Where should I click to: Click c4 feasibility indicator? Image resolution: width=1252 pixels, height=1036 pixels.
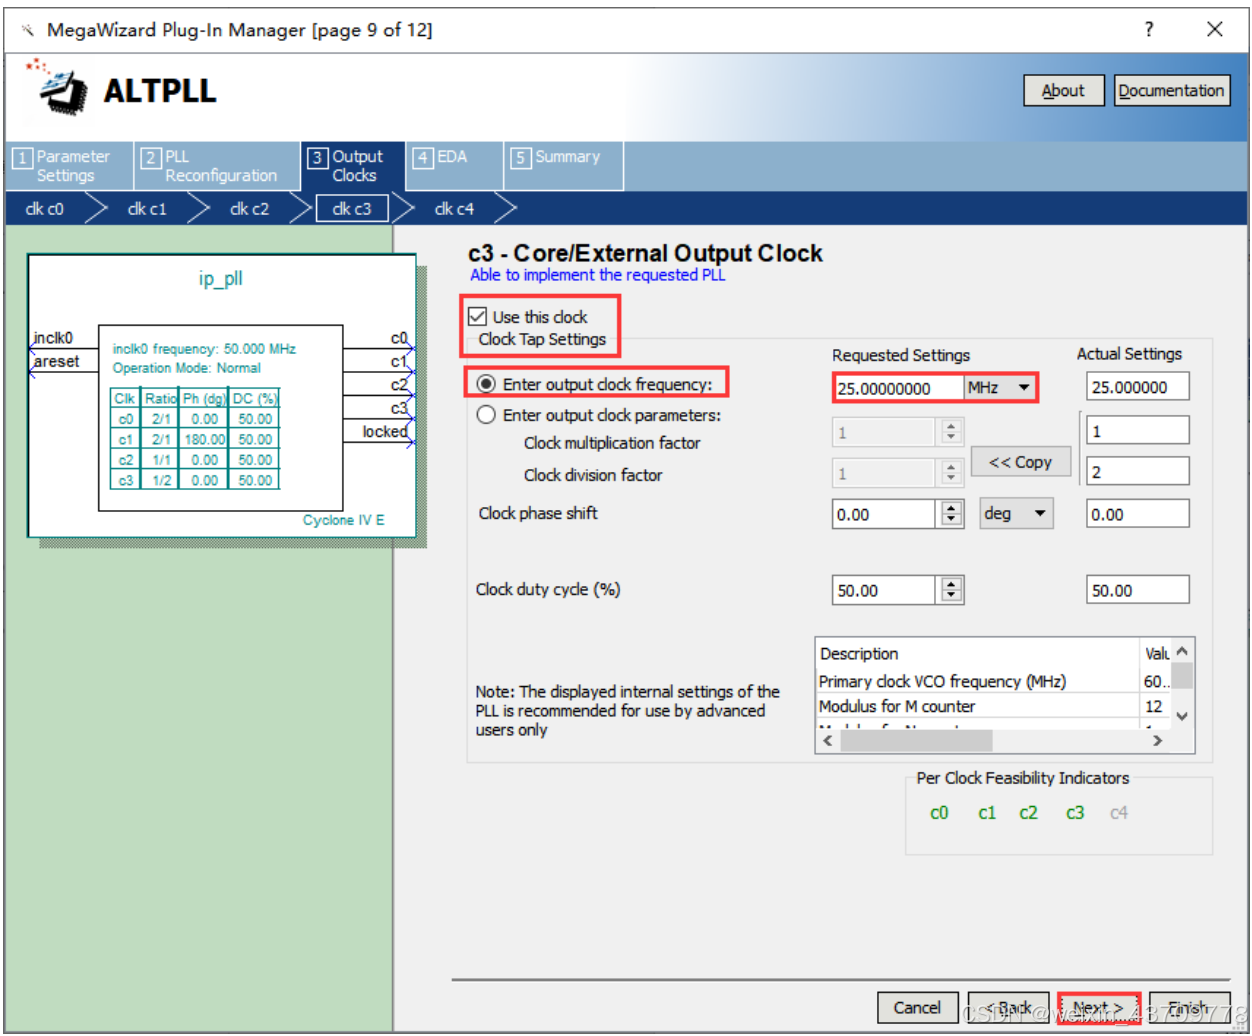(1119, 813)
